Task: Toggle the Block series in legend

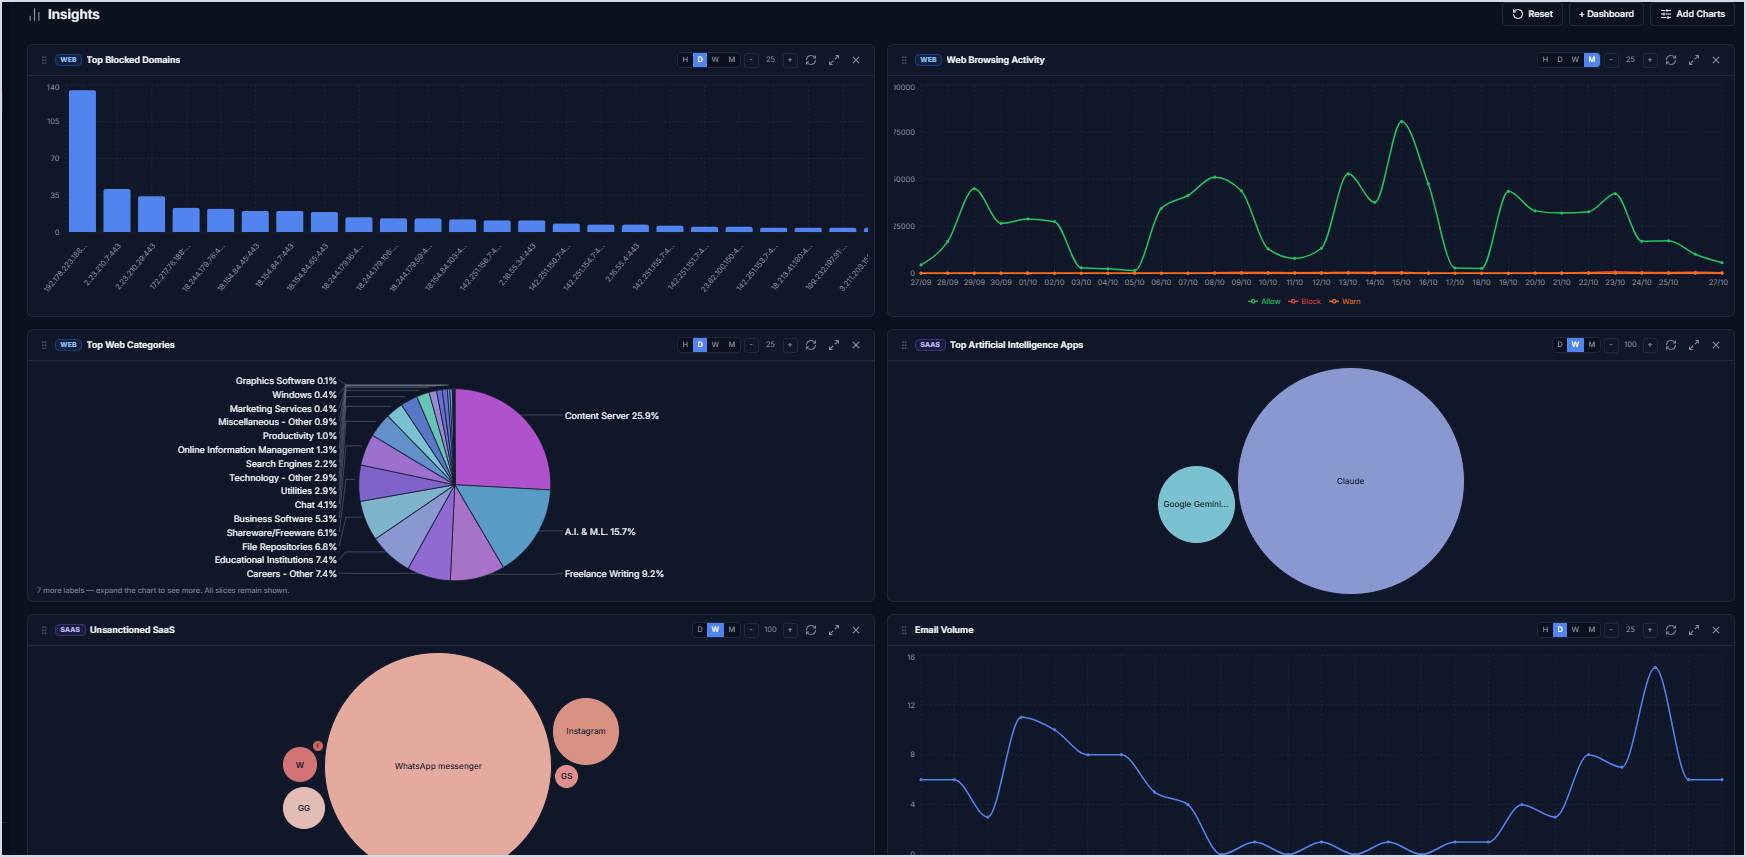Action: point(1305,301)
